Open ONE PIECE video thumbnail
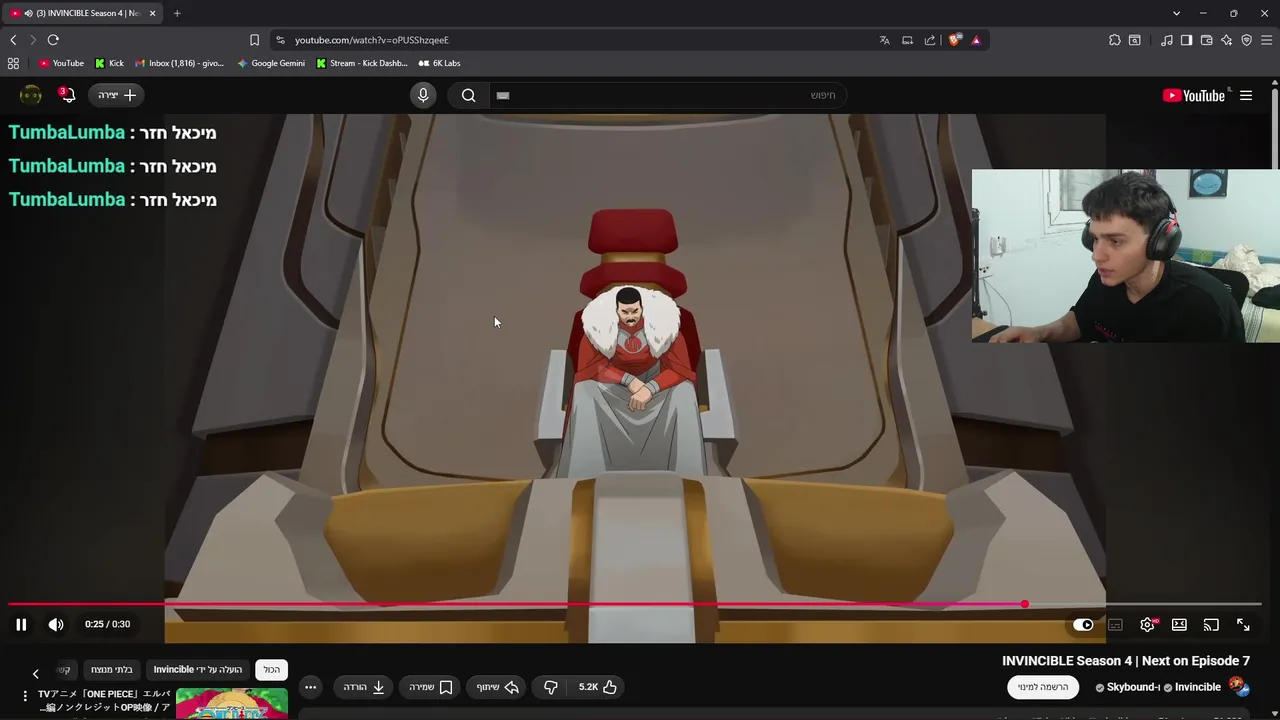 pos(232,703)
